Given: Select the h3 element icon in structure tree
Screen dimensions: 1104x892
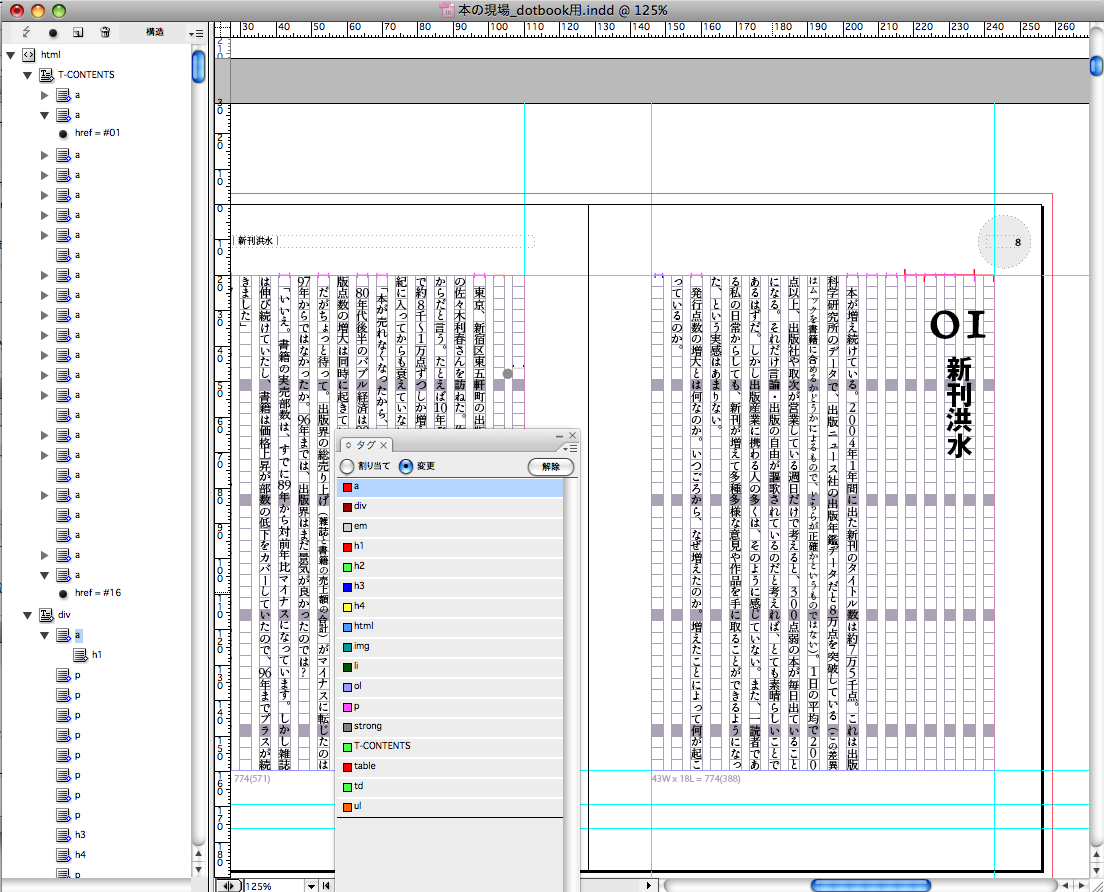Looking at the screenshot, I should (x=63, y=834).
